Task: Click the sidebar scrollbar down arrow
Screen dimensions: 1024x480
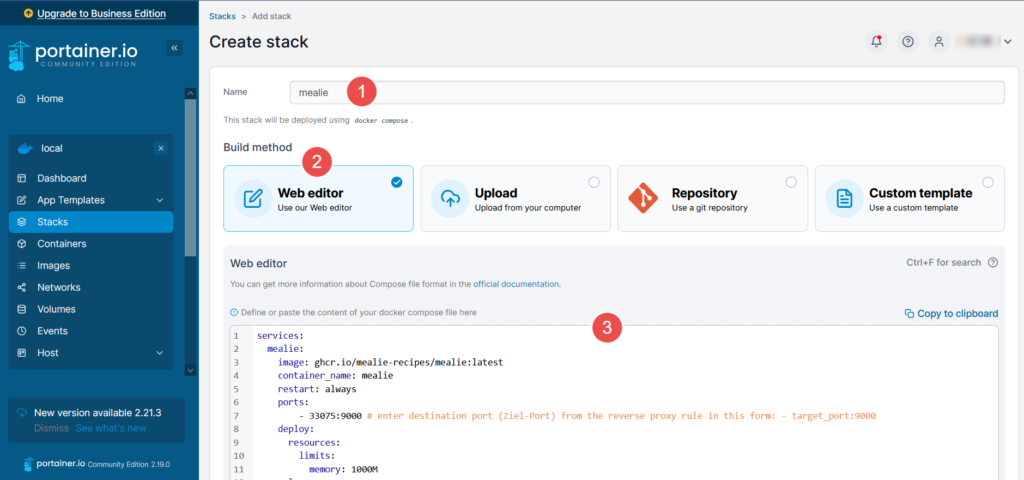Action: 190,370
